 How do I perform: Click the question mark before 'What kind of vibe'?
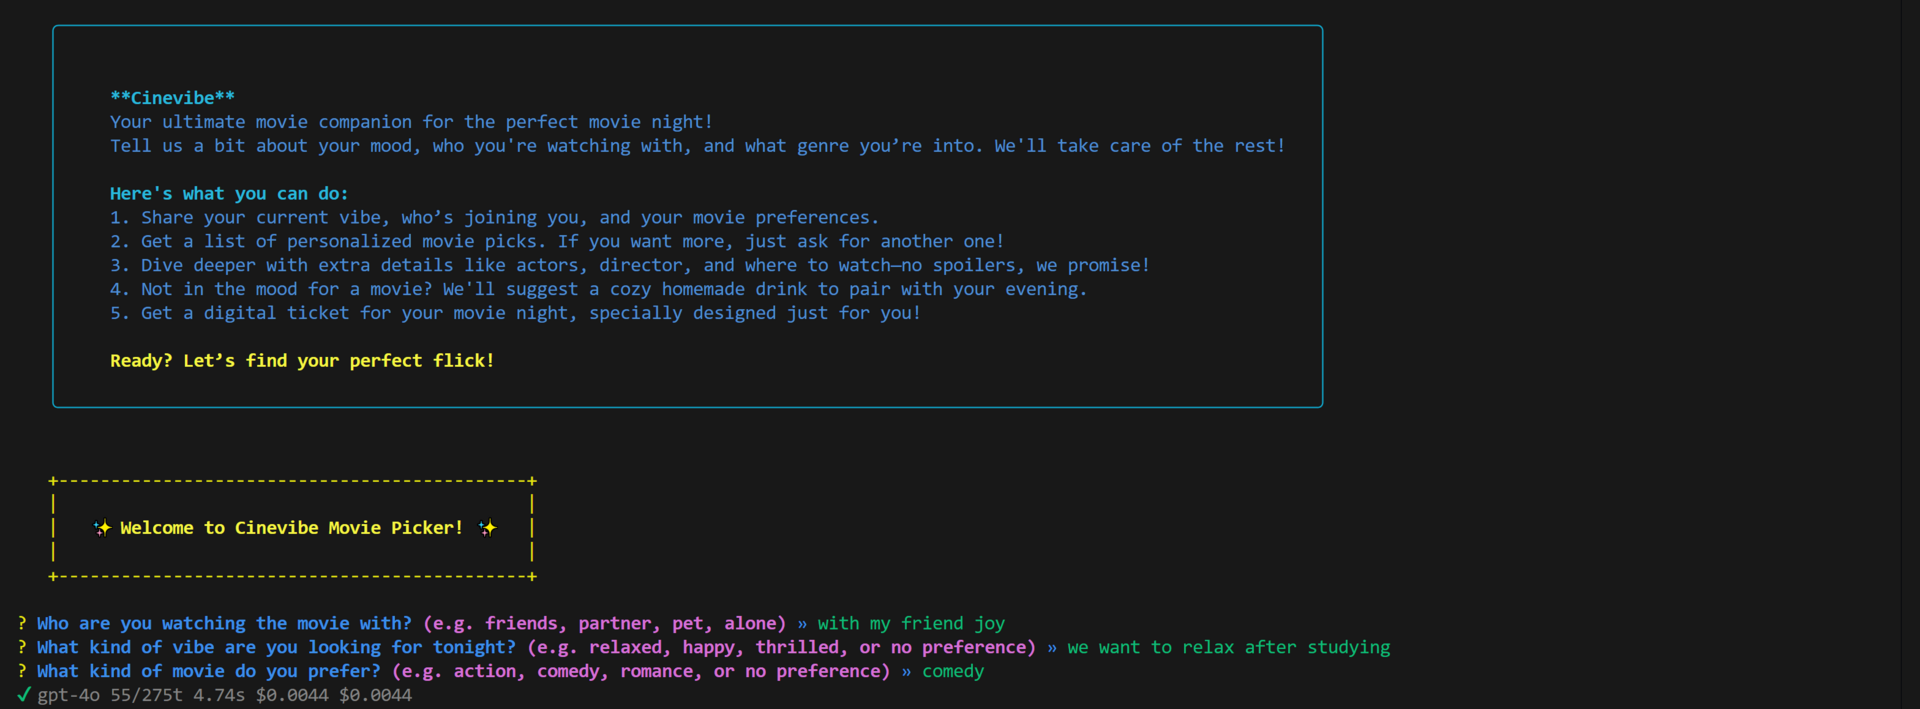[22, 647]
